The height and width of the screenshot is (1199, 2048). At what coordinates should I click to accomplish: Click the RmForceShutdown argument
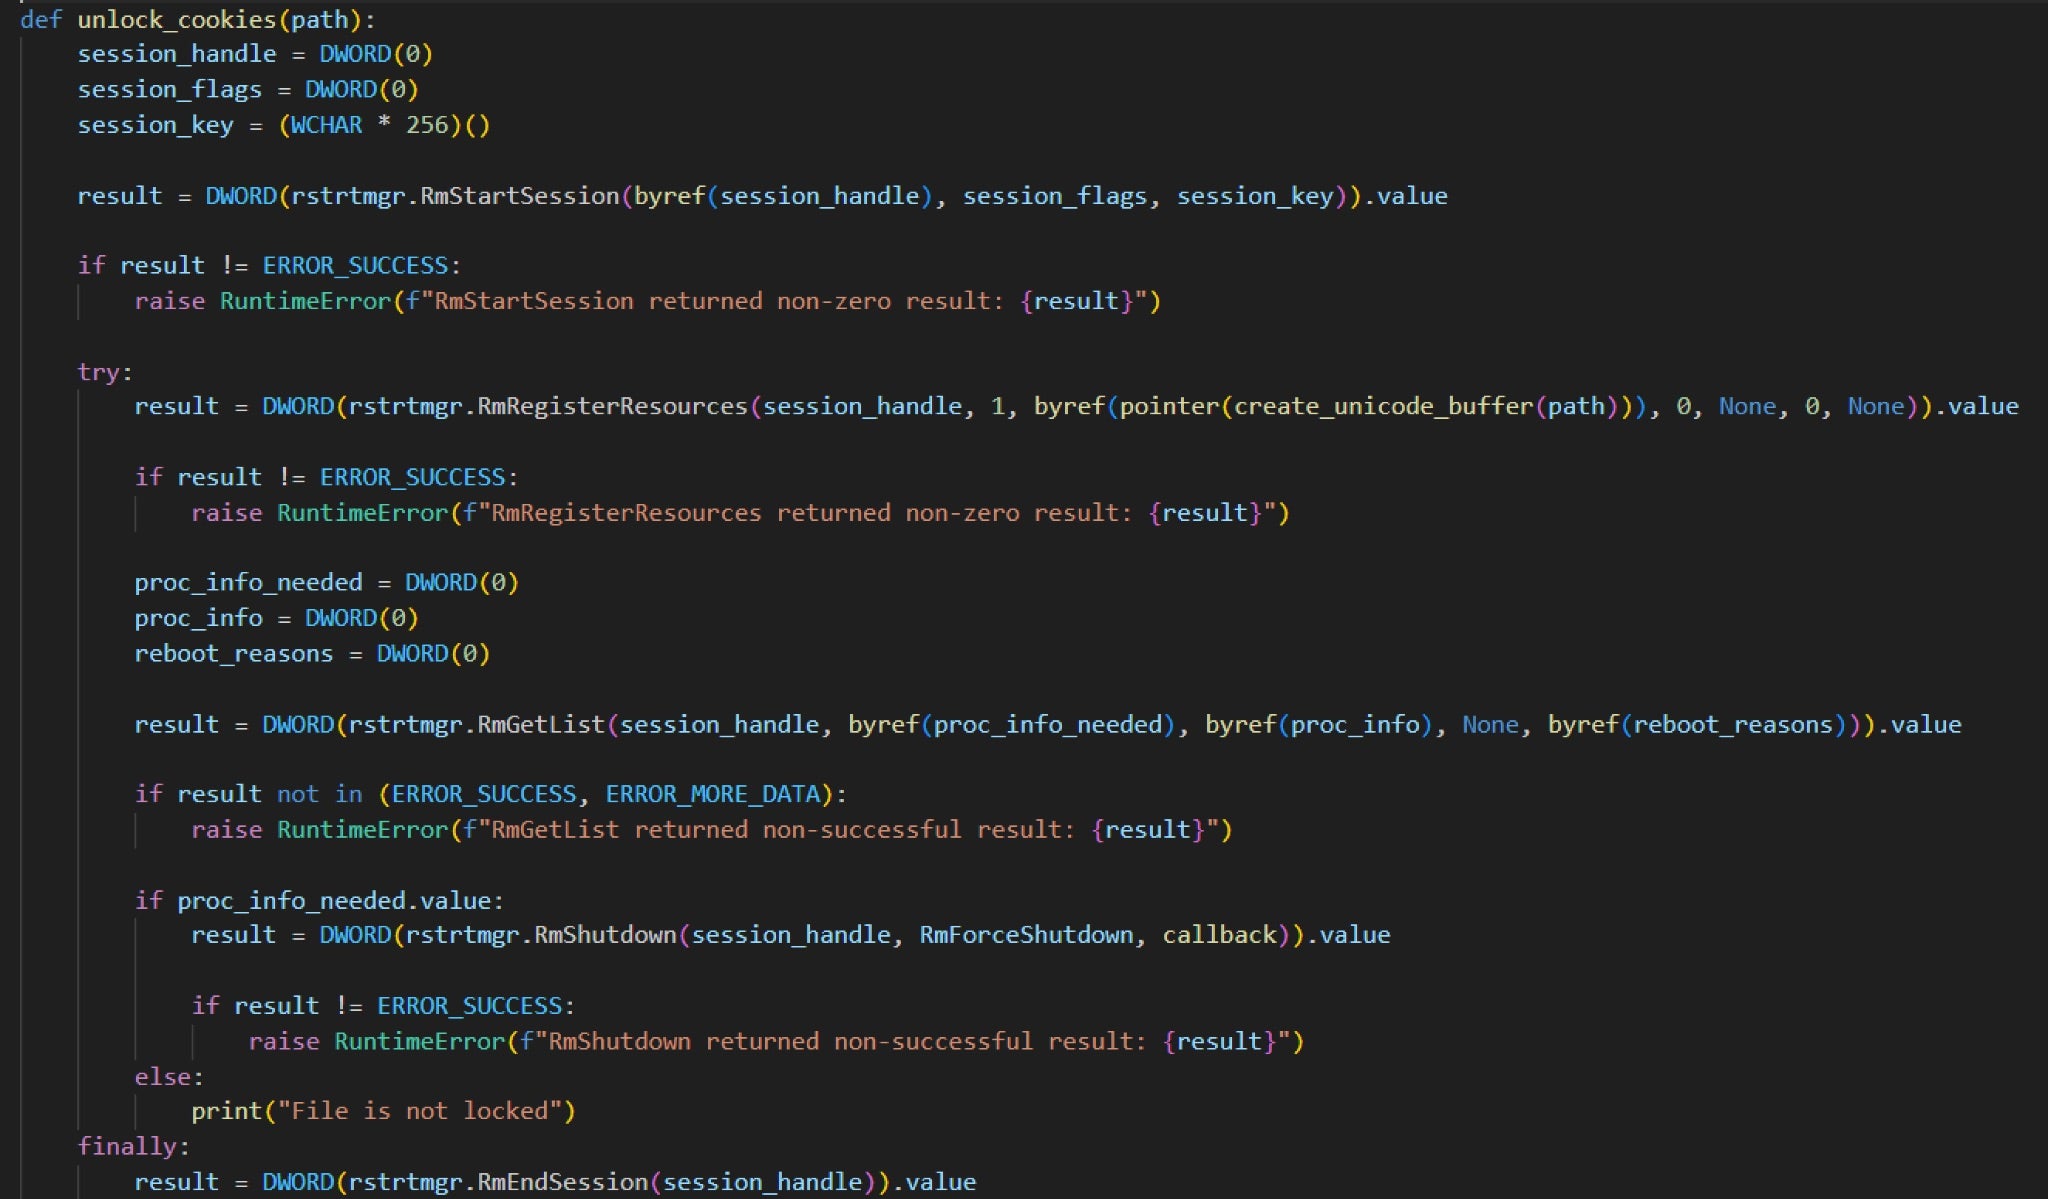pyautogui.click(x=1026, y=935)
